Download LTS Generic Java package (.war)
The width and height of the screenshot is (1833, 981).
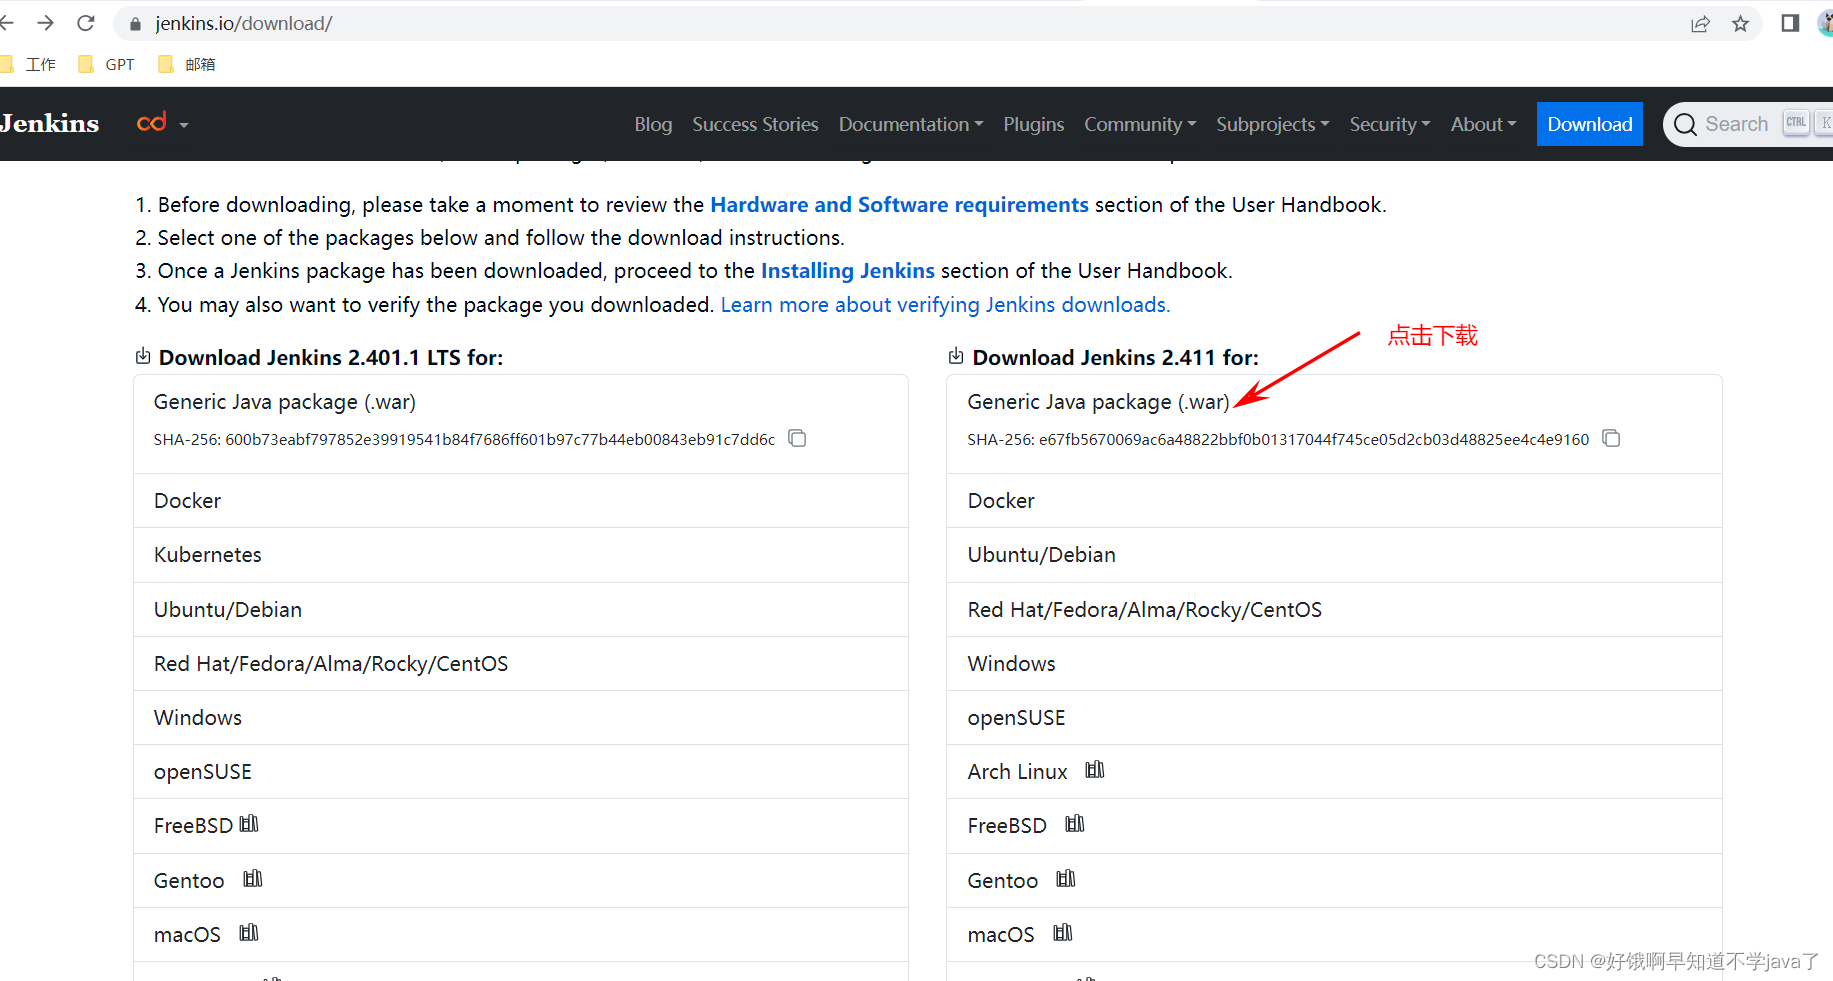285,401
